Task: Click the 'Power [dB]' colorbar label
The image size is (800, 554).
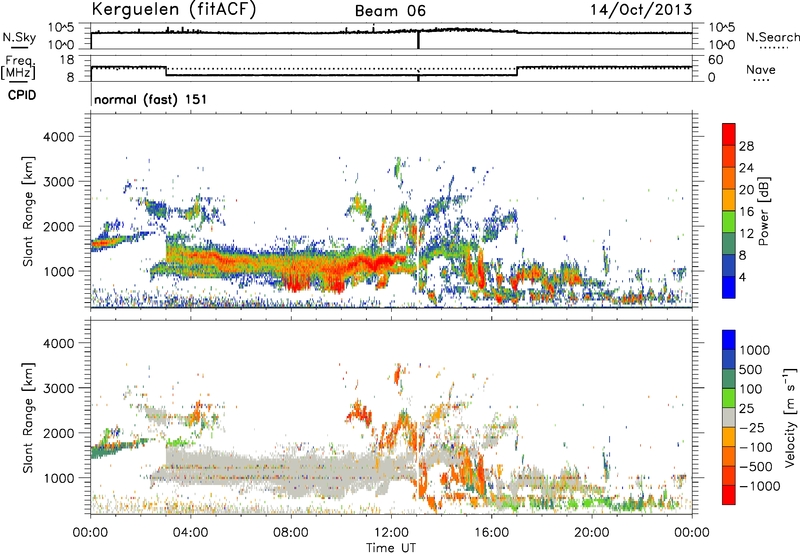Action: click(764, 211)
